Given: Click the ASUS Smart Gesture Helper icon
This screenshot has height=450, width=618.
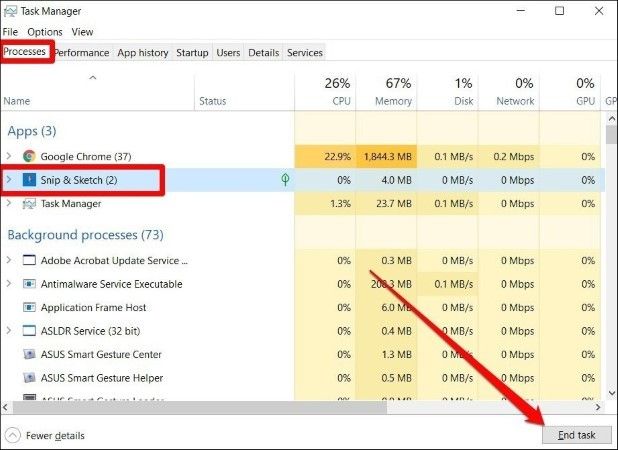Looking at the screenshot, I should [29, 378].
